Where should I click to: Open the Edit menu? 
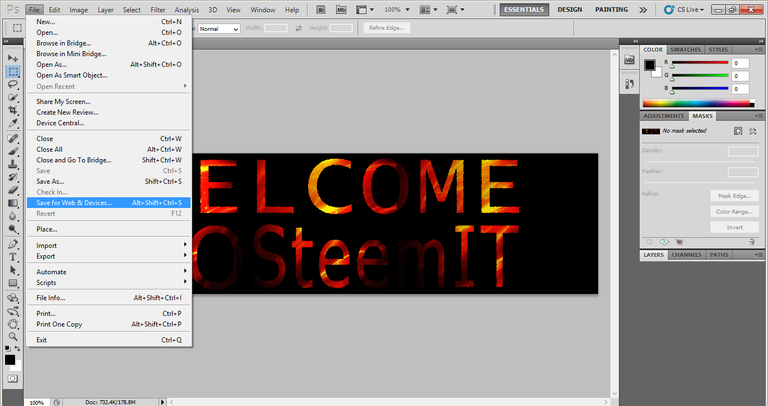pos(54,10)
